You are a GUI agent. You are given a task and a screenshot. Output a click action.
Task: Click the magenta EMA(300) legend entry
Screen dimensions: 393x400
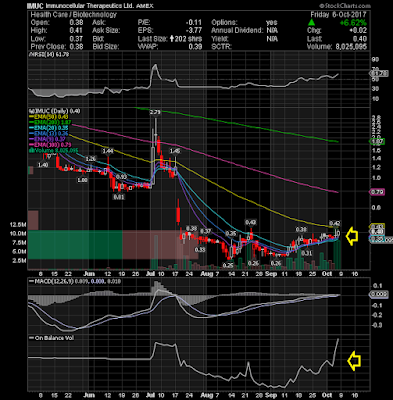pyautogui.click(x=49, y=145)
